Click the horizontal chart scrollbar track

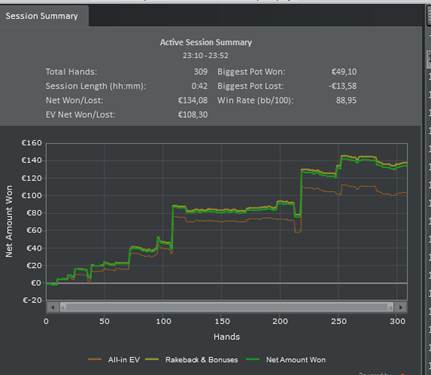(227, 307)
